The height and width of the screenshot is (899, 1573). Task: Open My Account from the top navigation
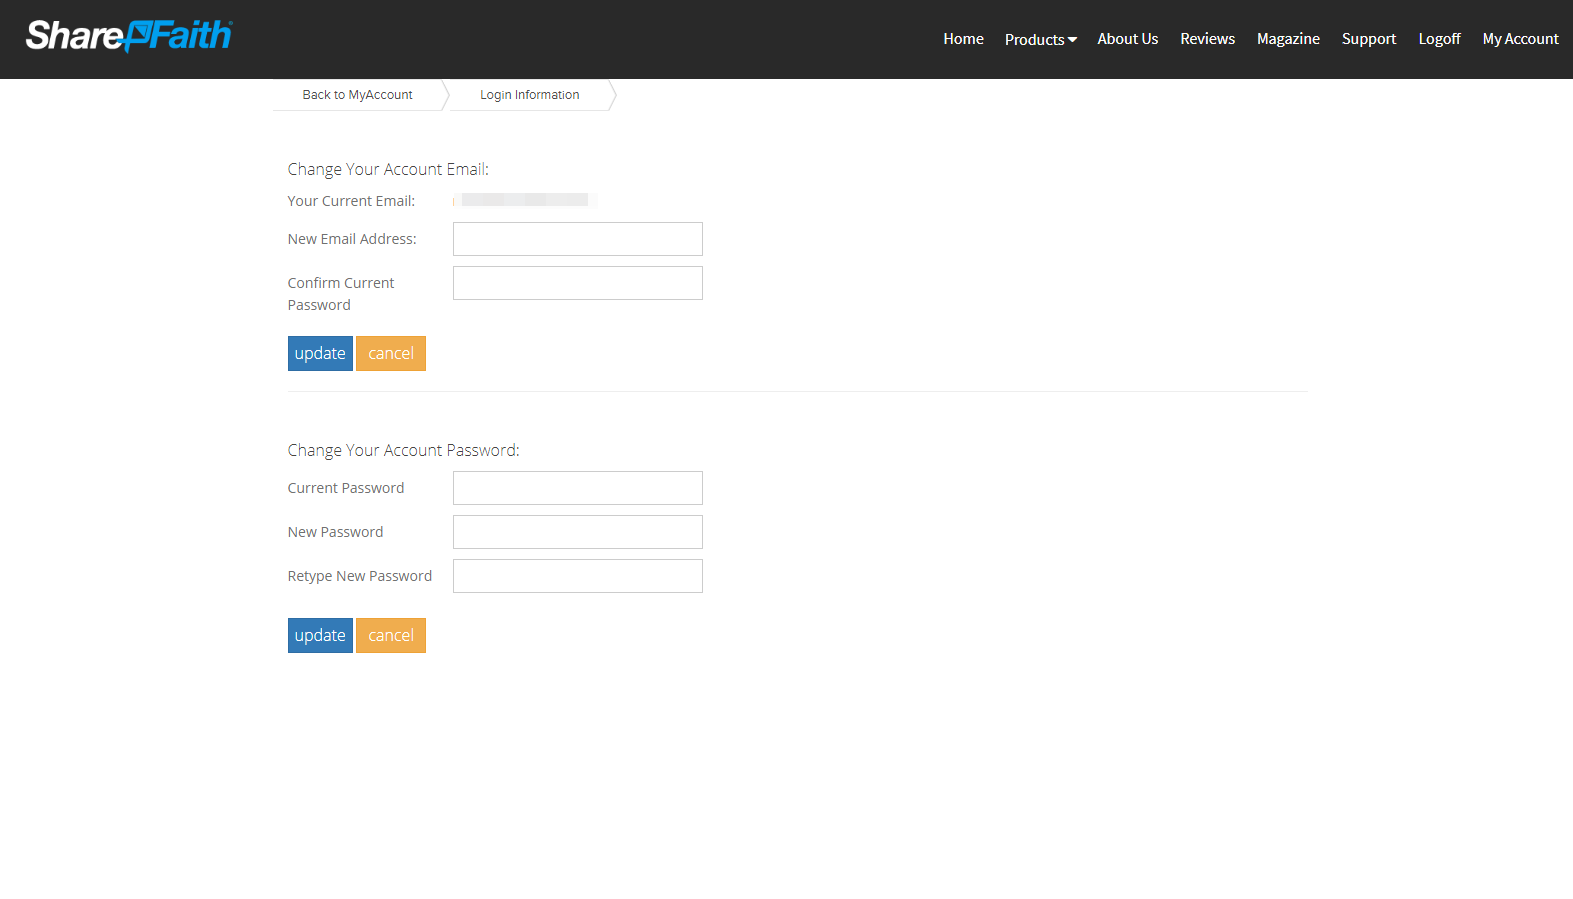pyautogui.click(x=1520, y=39)
